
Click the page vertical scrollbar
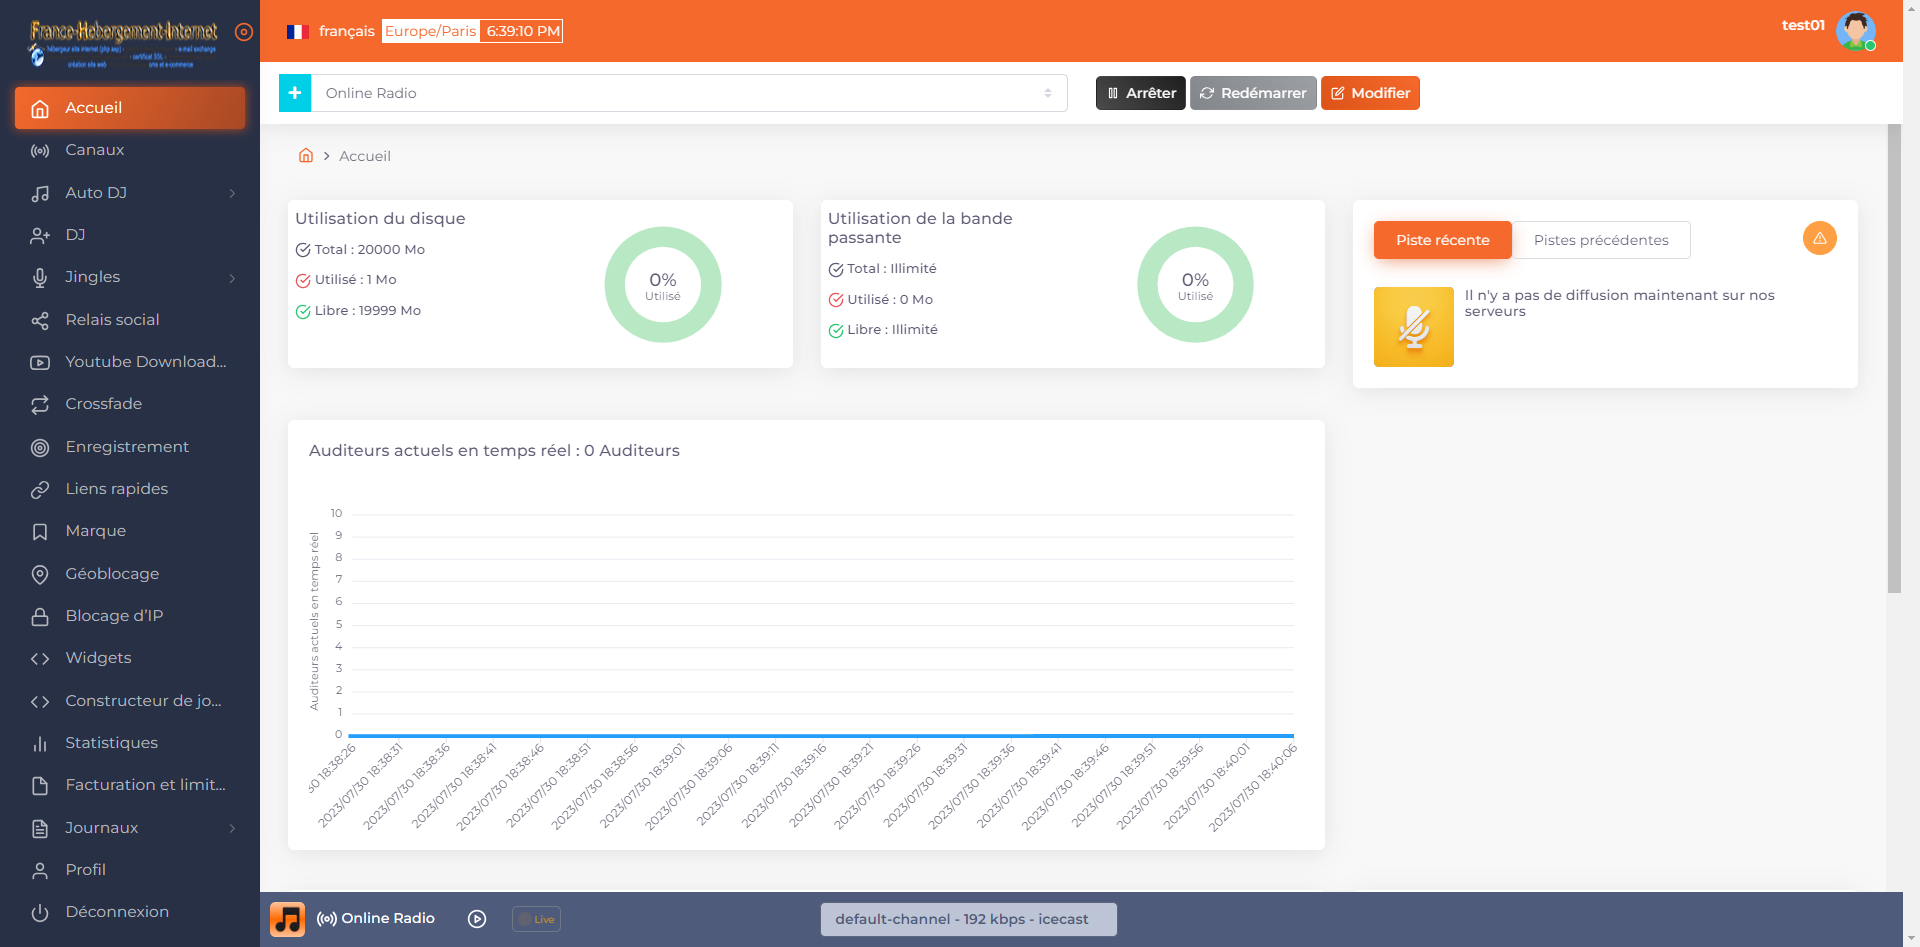tap(1894, 360)
